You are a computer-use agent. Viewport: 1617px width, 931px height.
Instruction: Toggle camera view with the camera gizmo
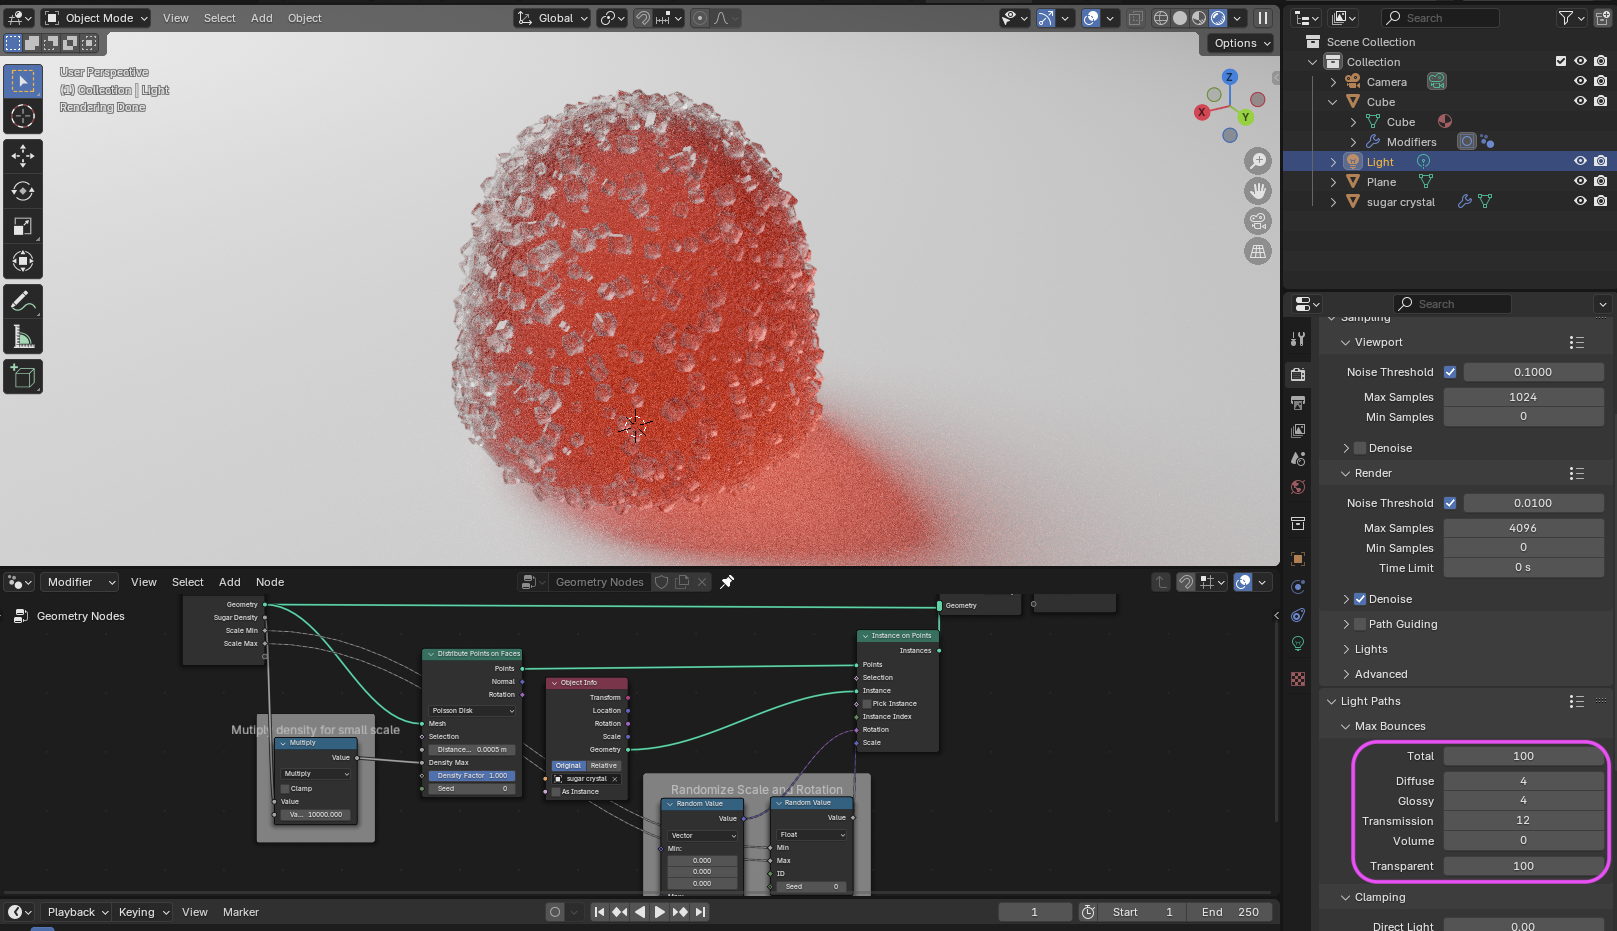coord(1258,221)
